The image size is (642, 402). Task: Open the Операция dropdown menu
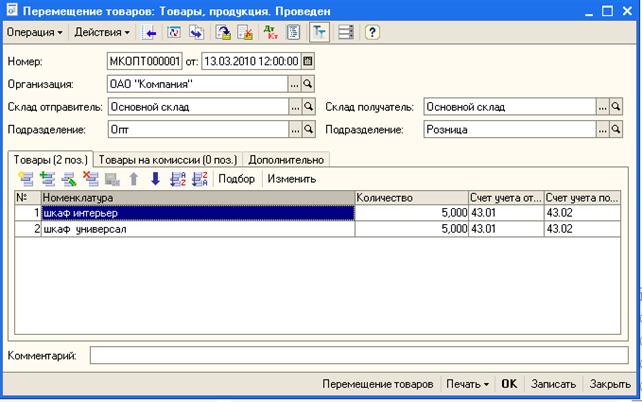pyautogui.click(x=34, y=32)
